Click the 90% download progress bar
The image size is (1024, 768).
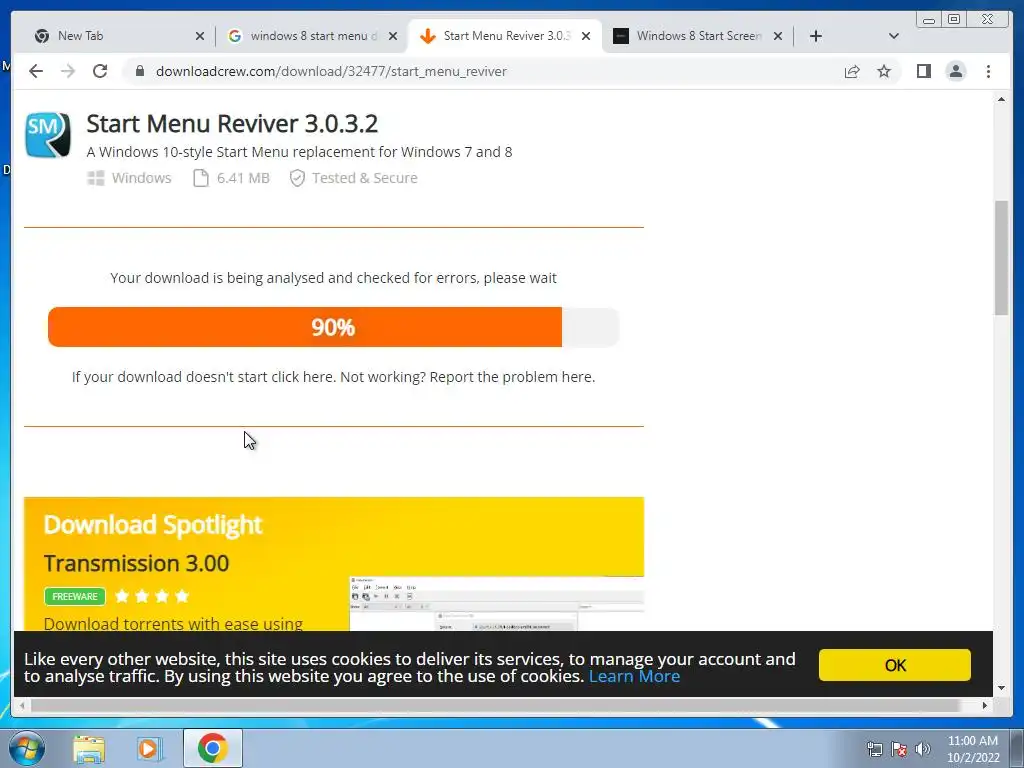pos(333,327)
